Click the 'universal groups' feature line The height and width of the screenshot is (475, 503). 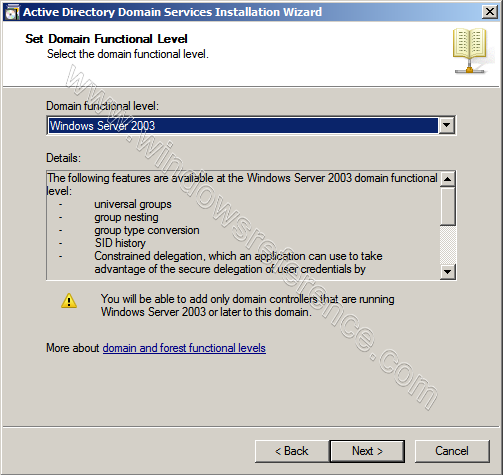point(133,204)
